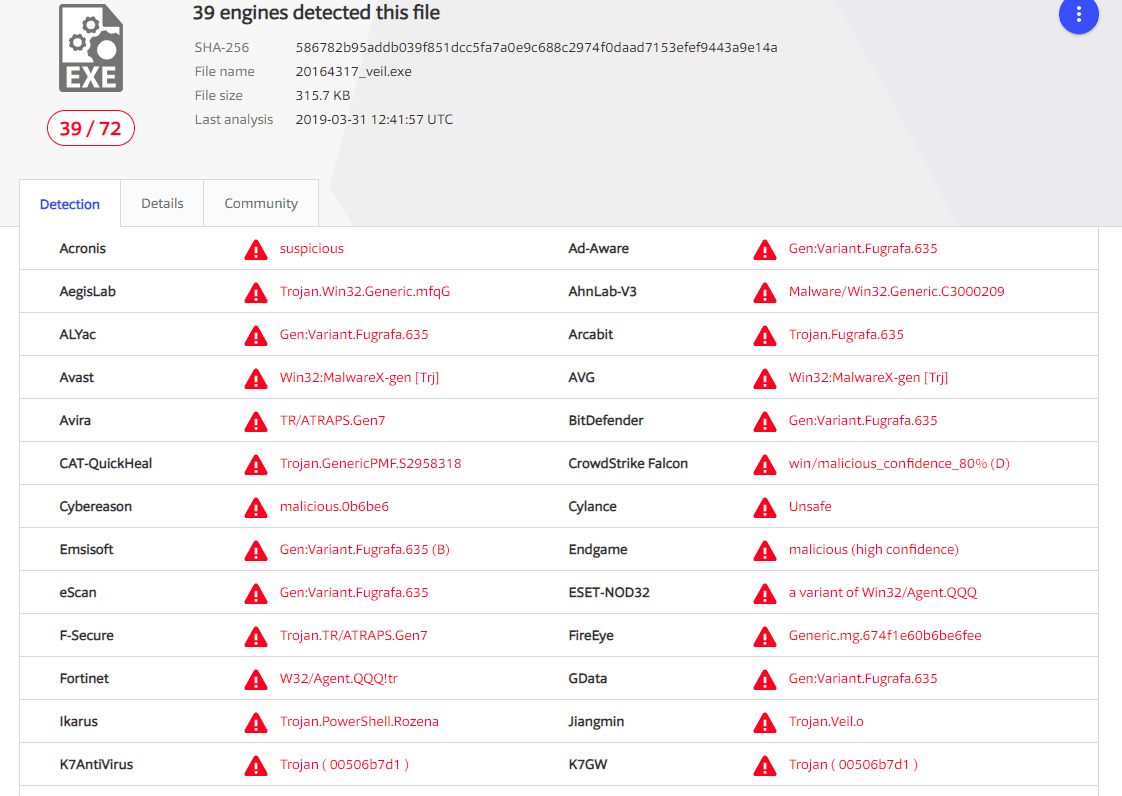Click the warning icon in eScan row
Screen dimensions: 1122x796
coord(255,593)
